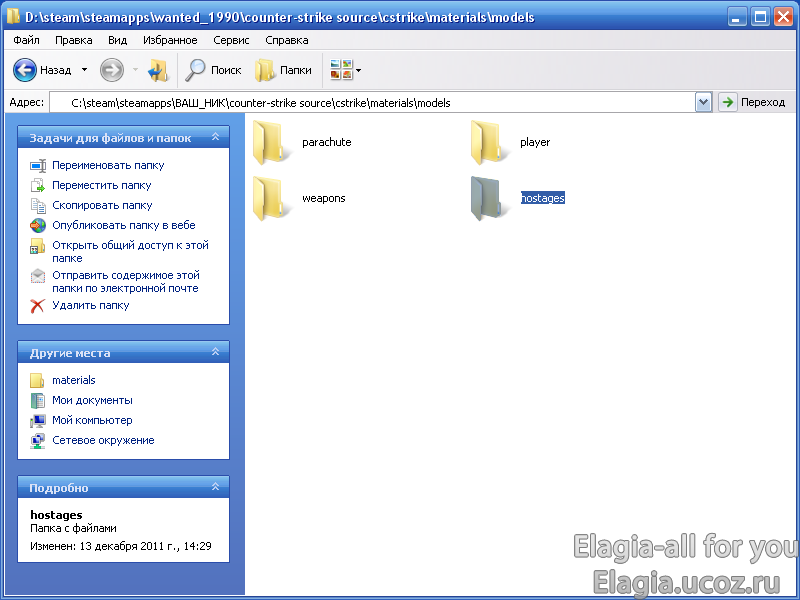Viewport: 800px width, 600px height.
Task: Click the My Documents icon
Action: coord(37,401)
